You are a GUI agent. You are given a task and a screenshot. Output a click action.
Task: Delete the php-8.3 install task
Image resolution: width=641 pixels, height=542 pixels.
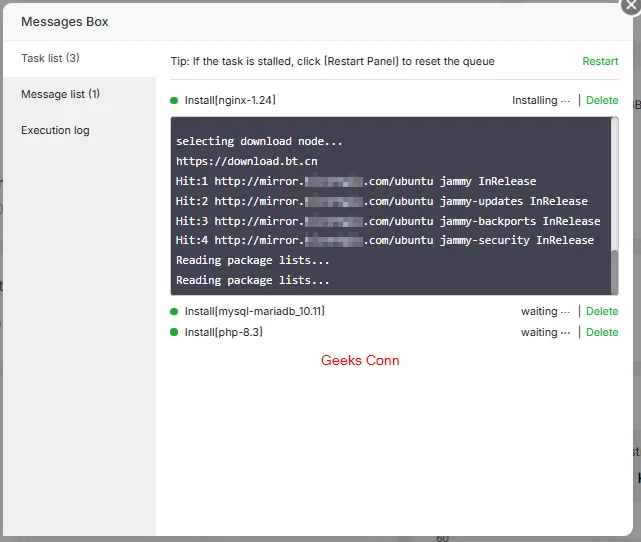[x=602, y=332]
